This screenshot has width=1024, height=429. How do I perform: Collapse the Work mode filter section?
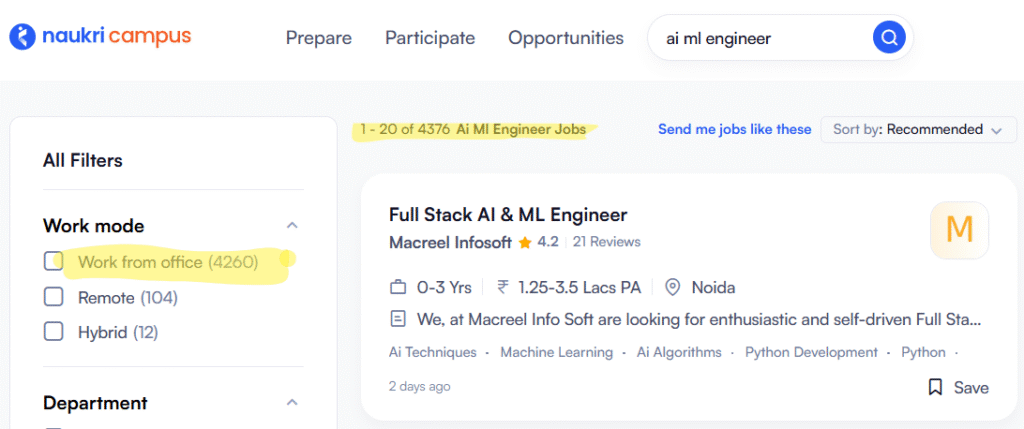293,225
